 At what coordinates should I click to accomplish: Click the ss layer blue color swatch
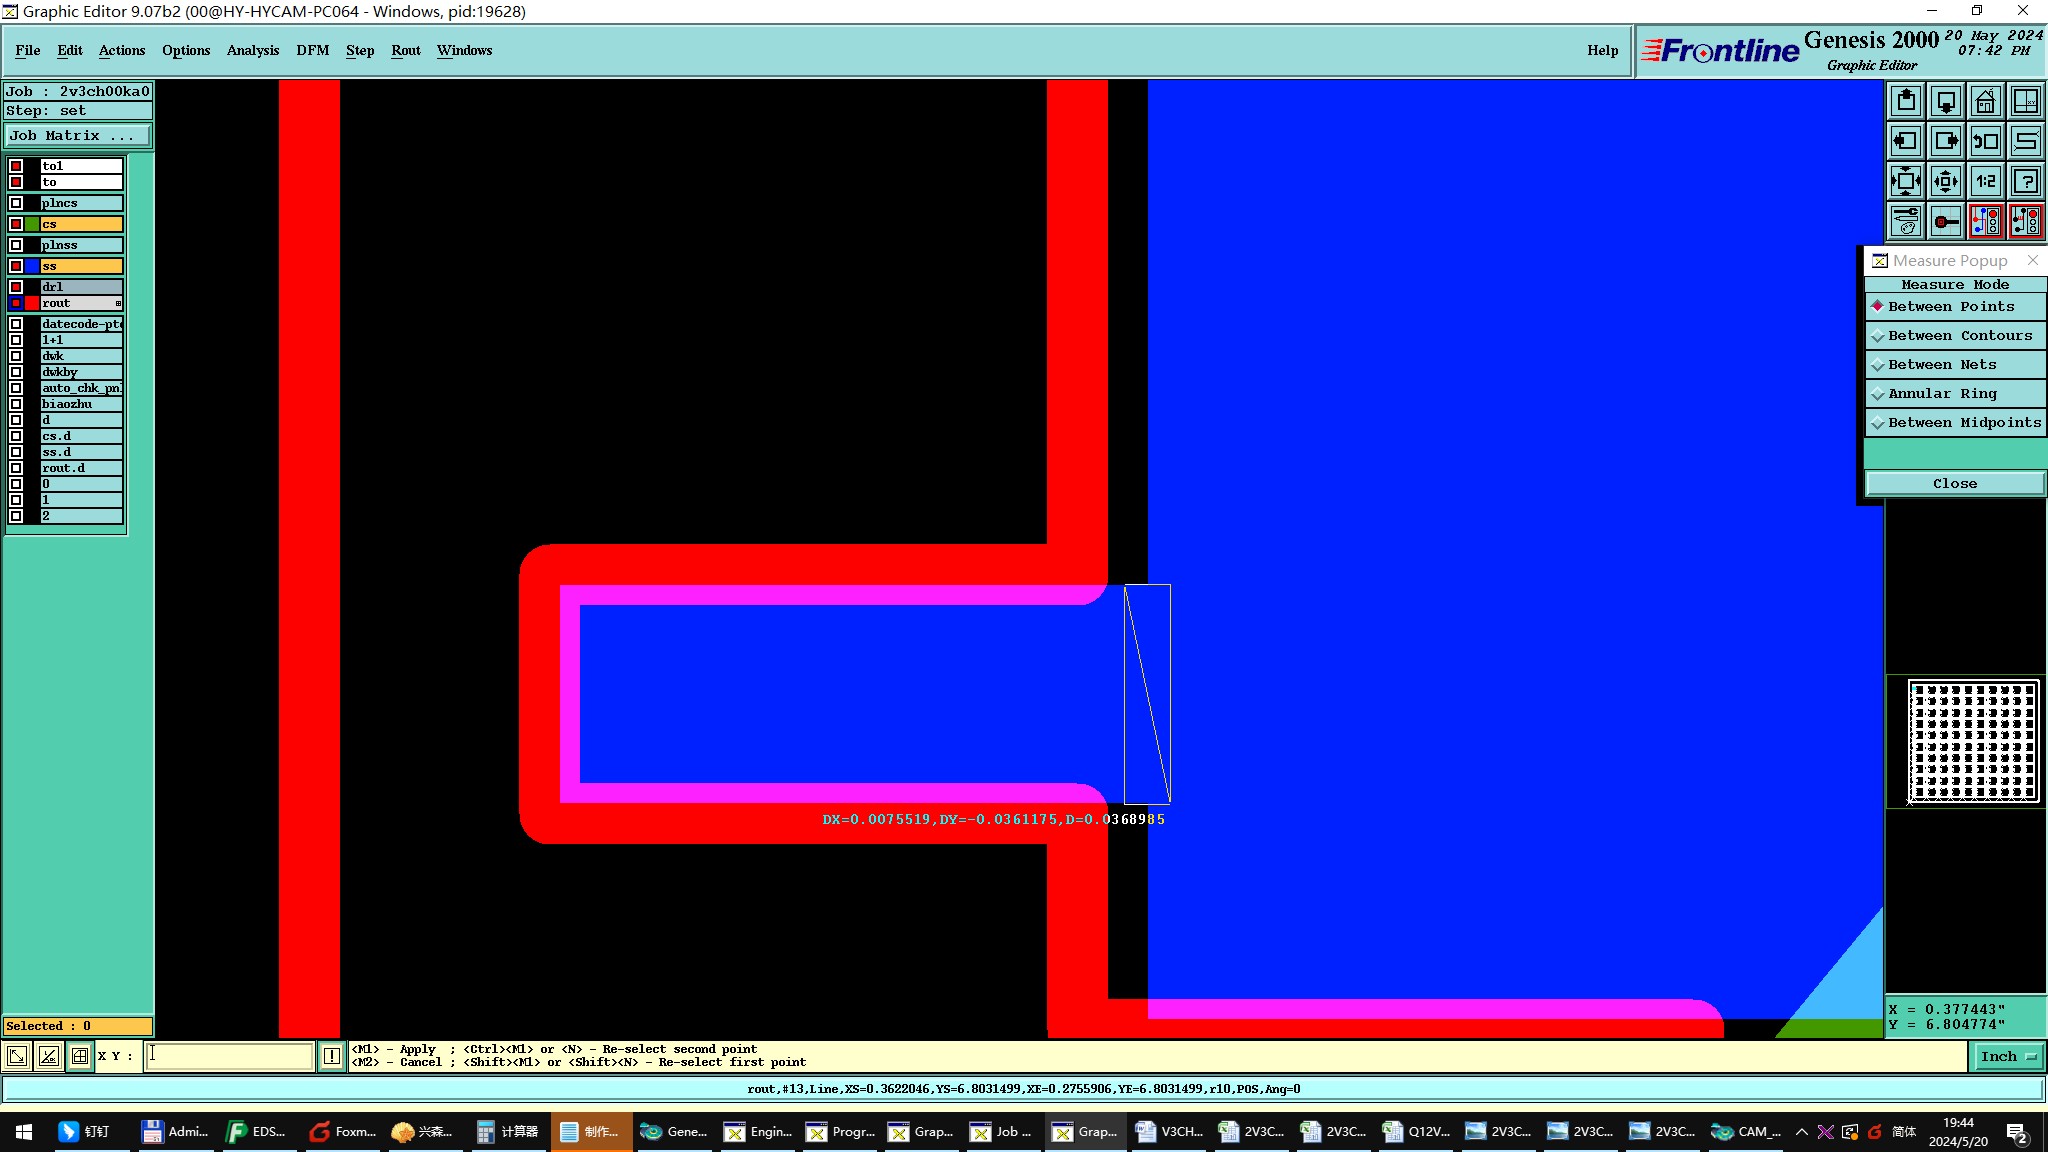[32, 266]
